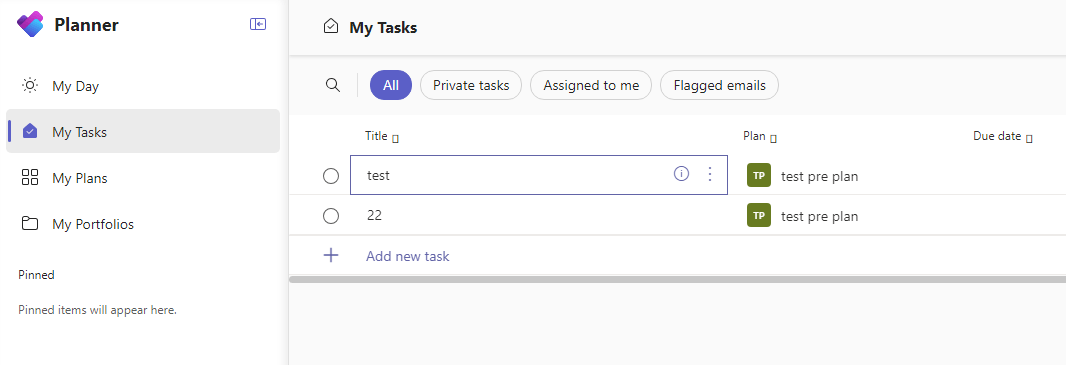This screenshot has height=365, width=1066.
Task: Select the All filter pill
Action: (x=391, y=85)
